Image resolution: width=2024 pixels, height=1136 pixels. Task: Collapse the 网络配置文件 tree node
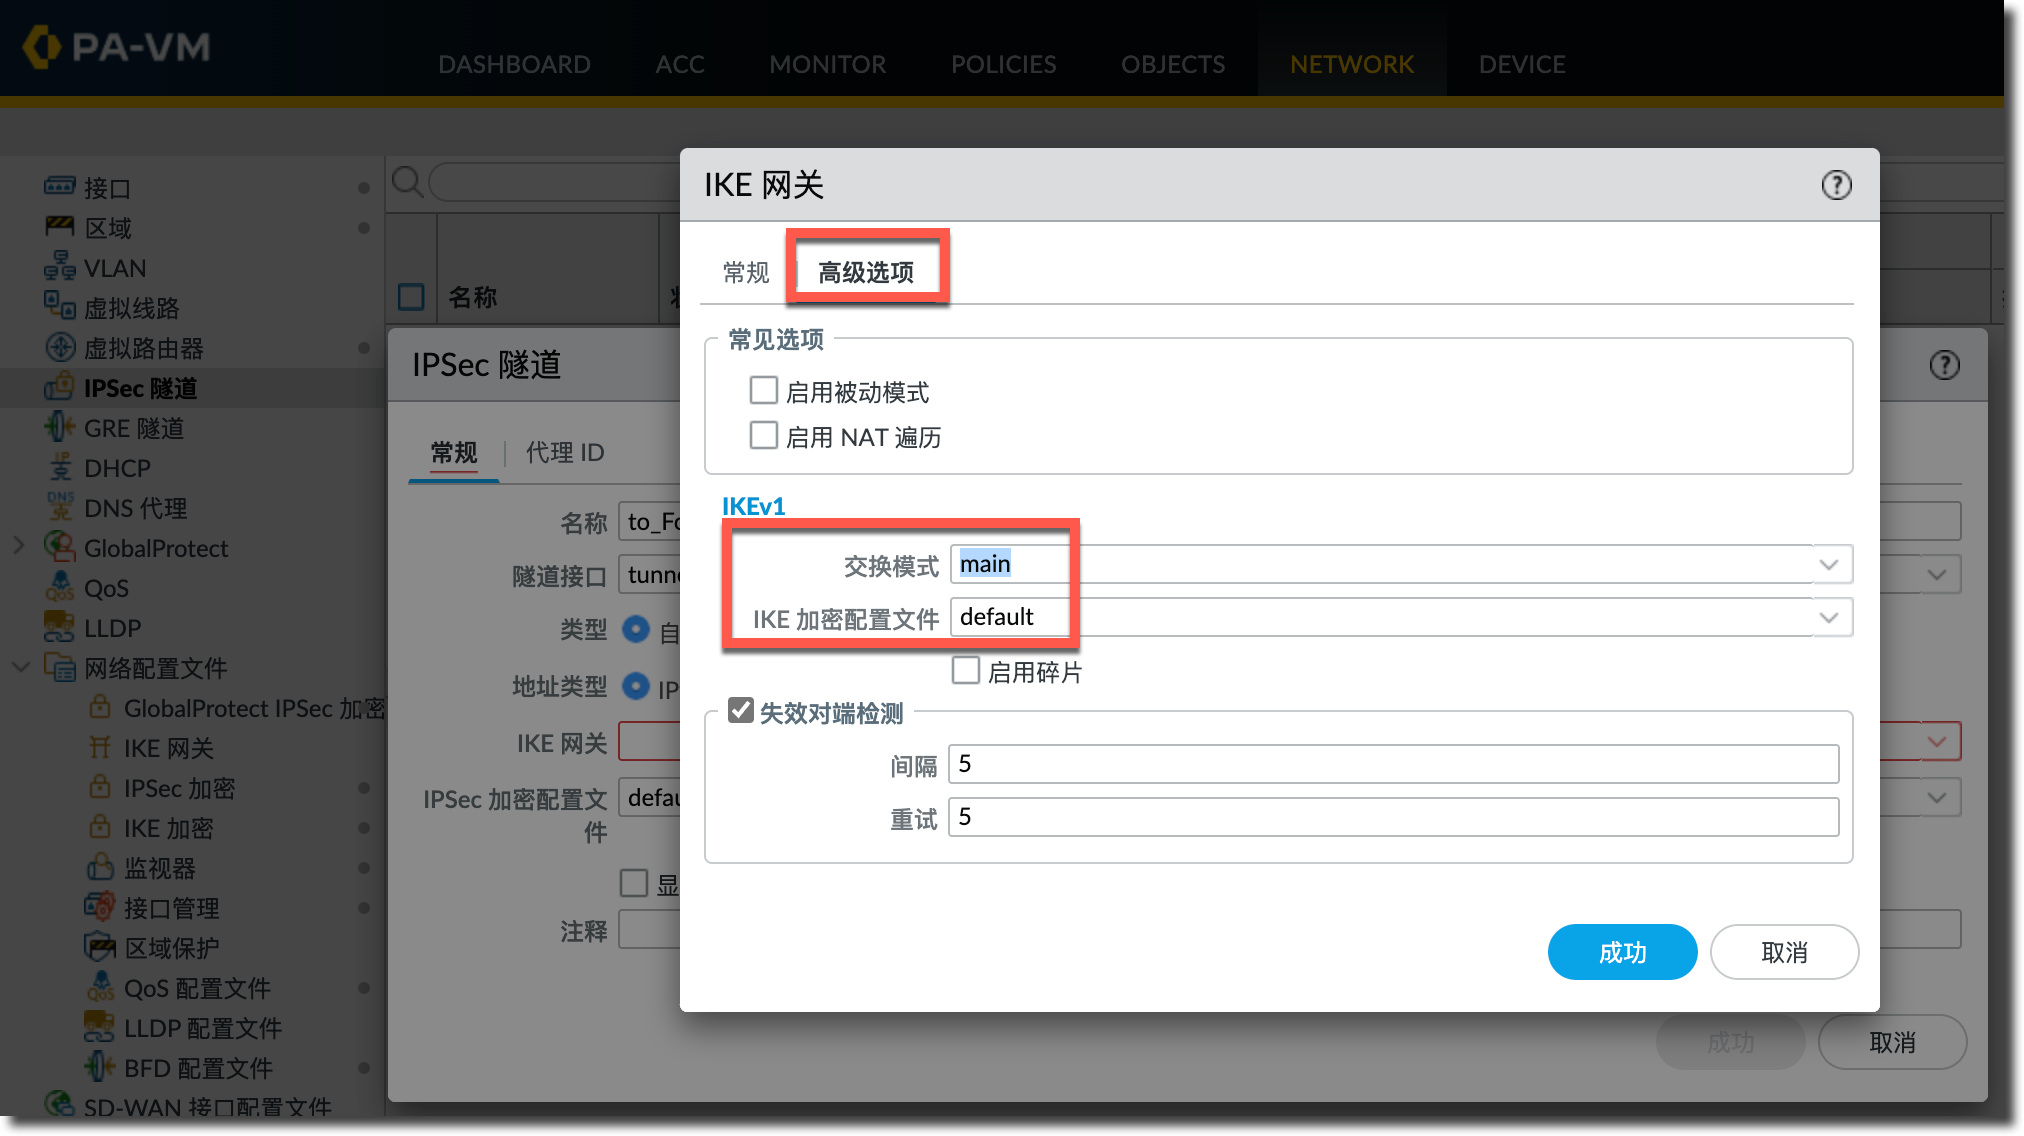point(20,667)
